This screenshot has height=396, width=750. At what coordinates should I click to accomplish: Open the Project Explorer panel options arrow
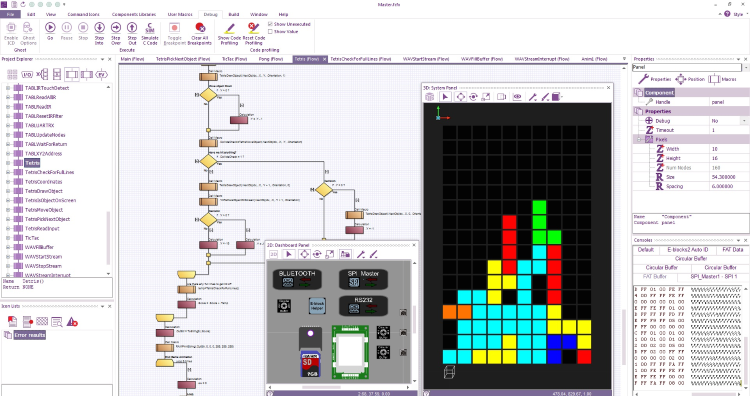[x=102, y=59]
